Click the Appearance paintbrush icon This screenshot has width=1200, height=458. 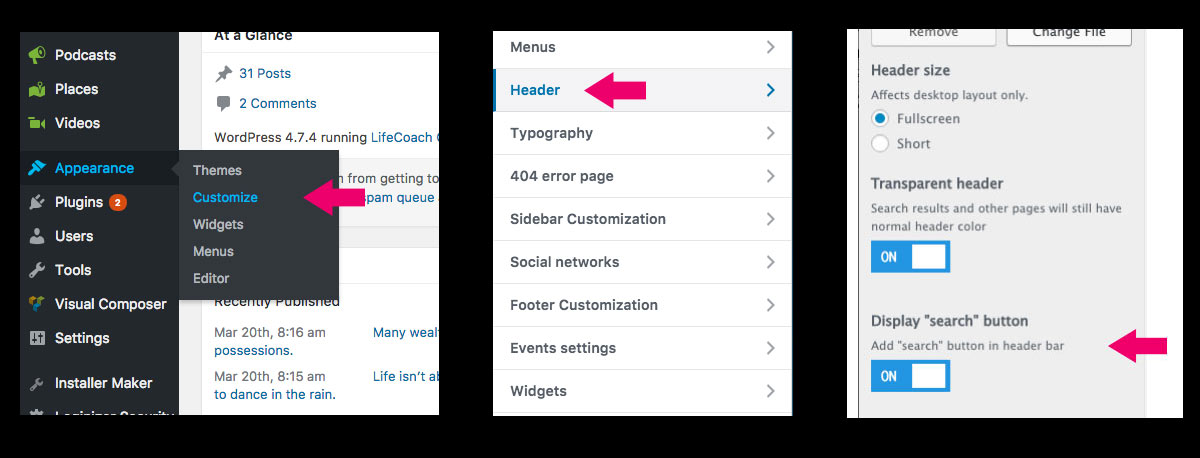tap(37, 168)
